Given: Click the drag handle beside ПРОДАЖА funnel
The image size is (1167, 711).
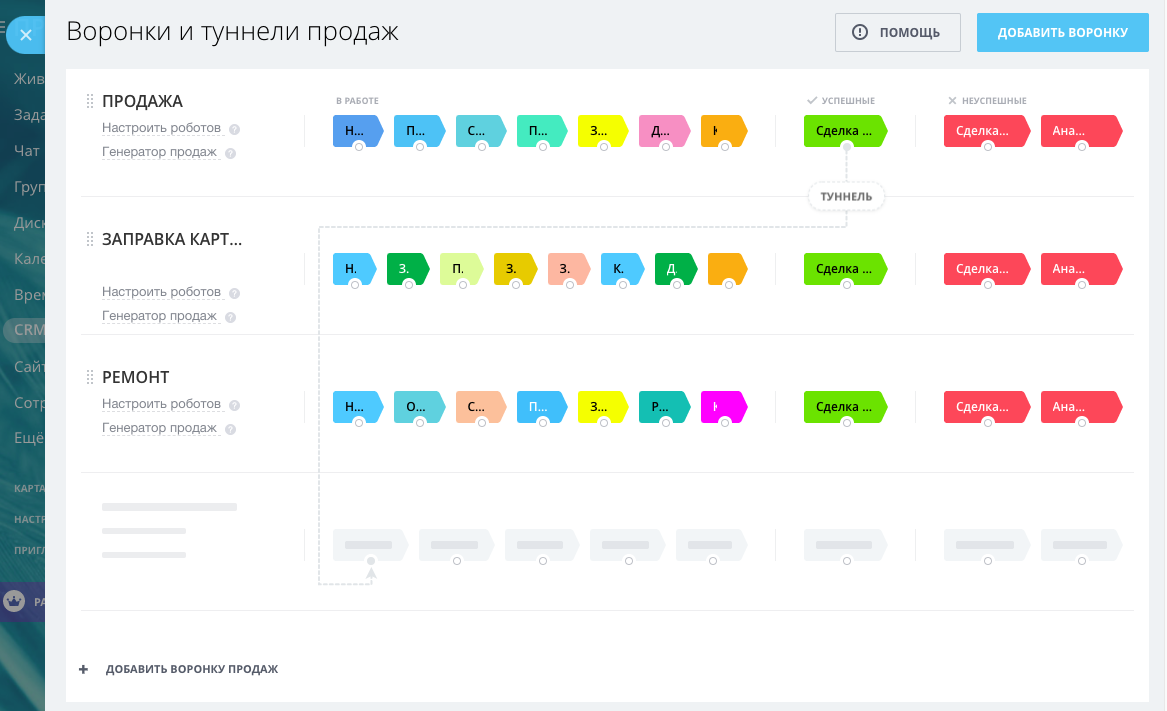Looking at the screenshot, I should (89, 101).
